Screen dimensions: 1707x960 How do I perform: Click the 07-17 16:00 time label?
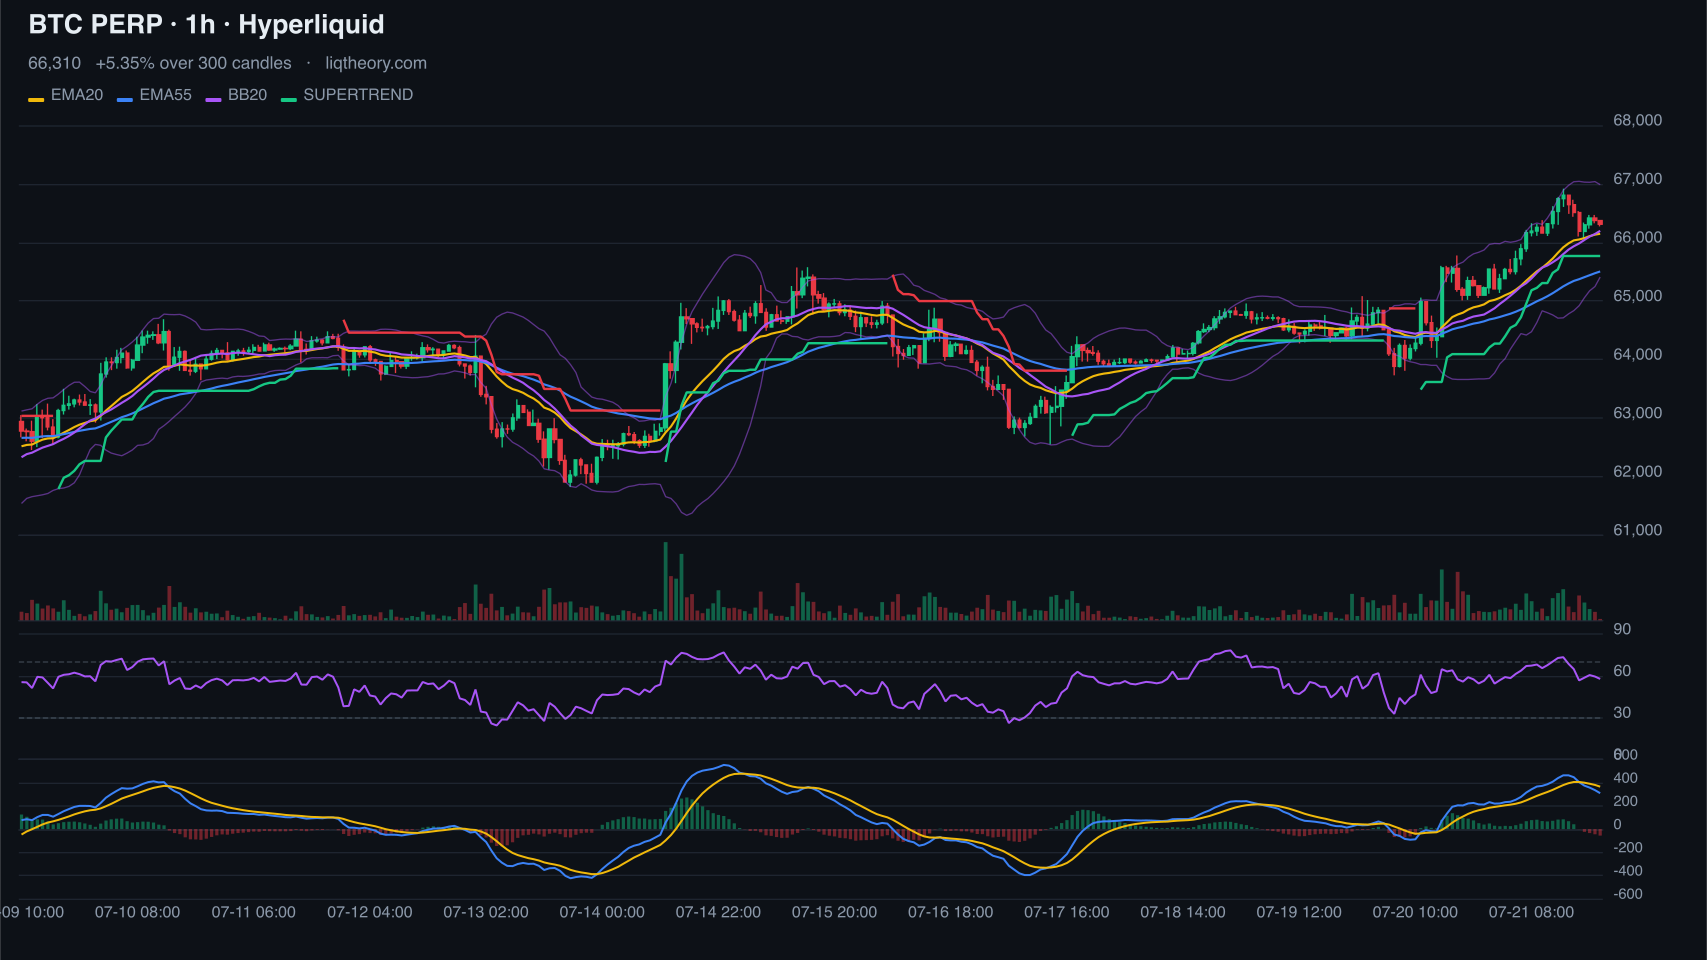click(1067, 912)
